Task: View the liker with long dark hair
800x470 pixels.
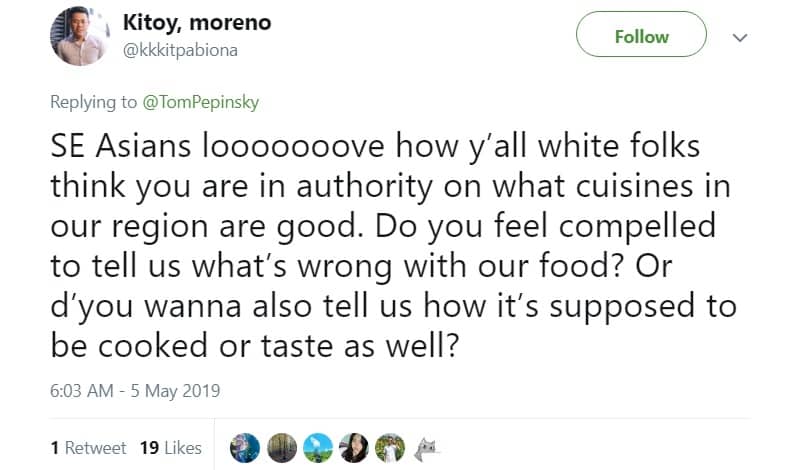Action: tap(354, 448)
